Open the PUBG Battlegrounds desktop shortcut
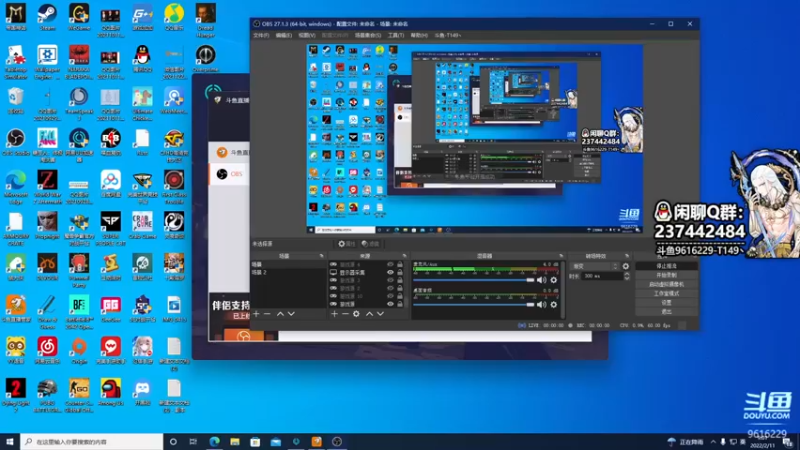 (x=47, y=396)
